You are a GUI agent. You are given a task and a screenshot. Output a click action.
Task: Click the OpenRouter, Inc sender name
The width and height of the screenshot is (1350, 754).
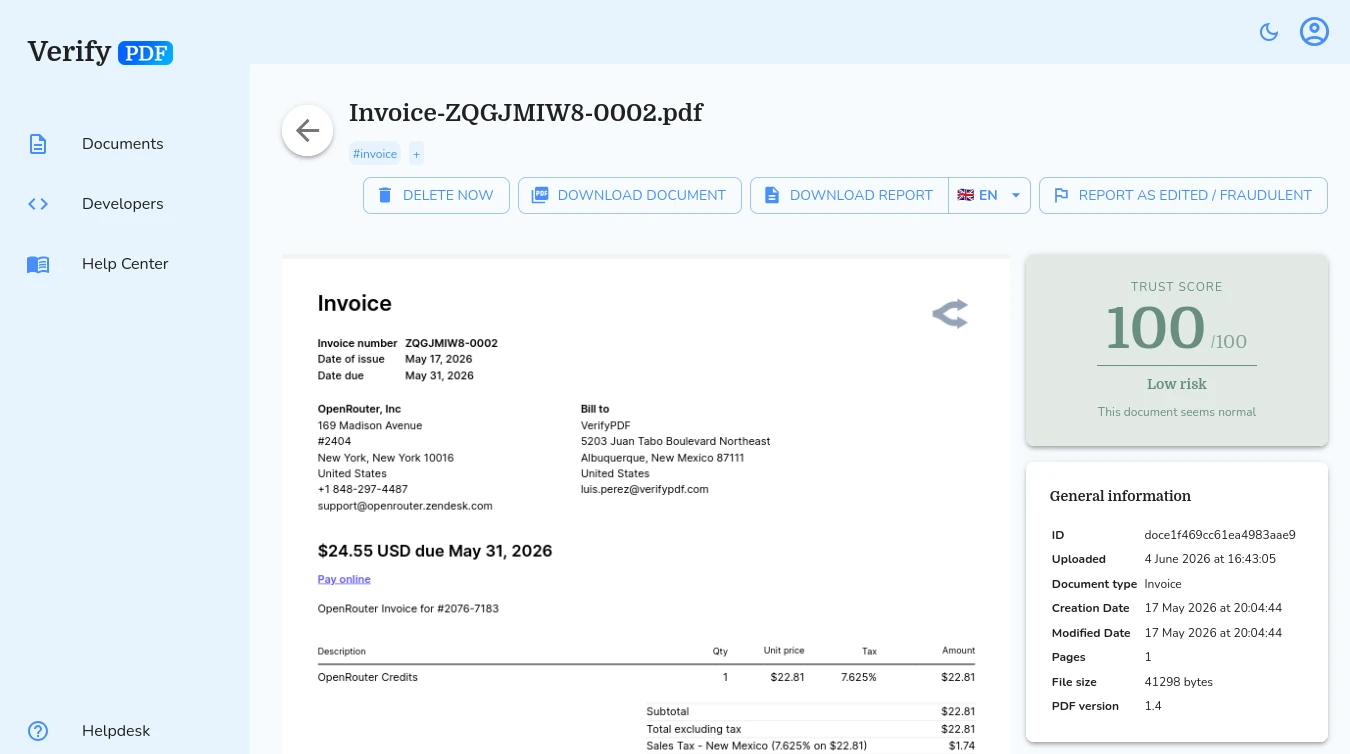point(359,409)
